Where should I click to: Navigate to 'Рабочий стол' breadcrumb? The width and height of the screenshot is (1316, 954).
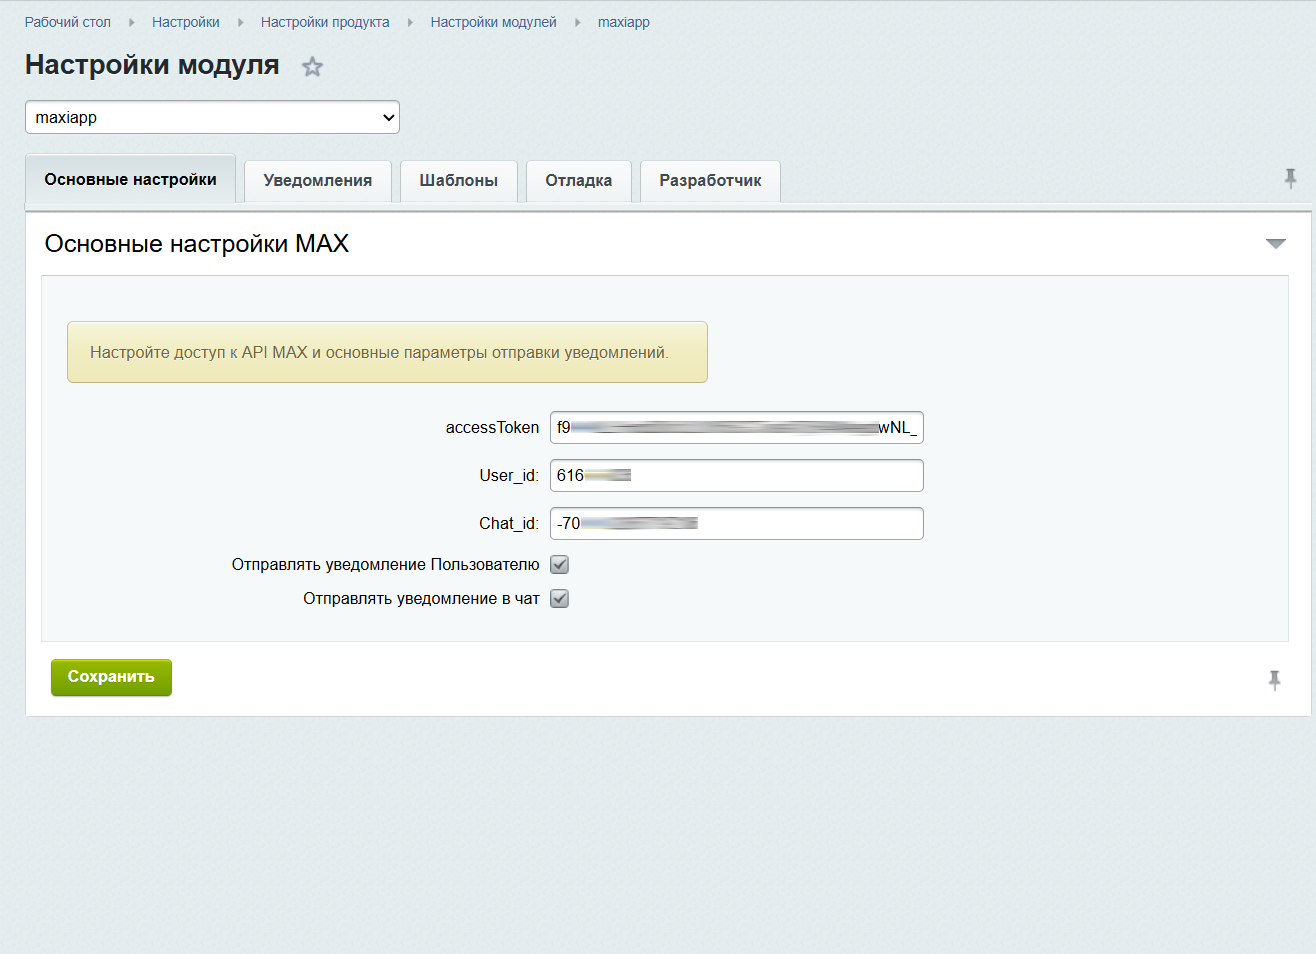pyautogui.click(x=68, y=22)
